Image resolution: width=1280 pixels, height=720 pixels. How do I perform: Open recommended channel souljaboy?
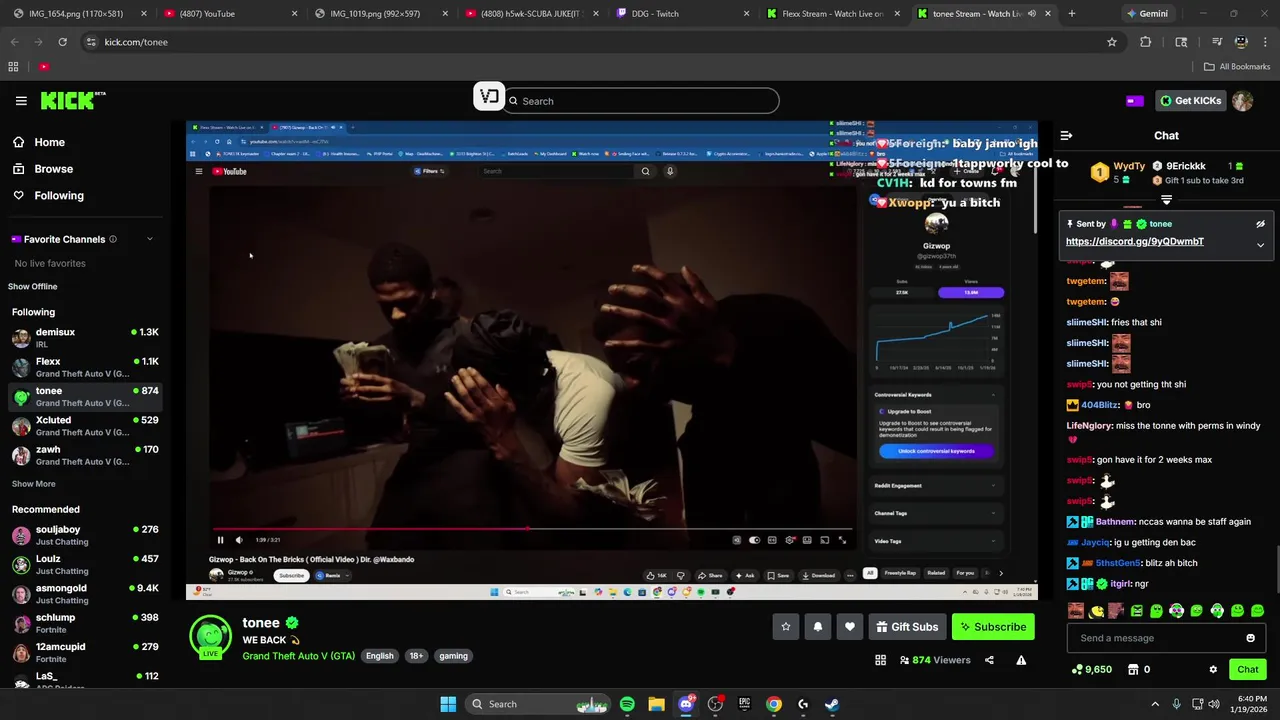tap(85, 535)
